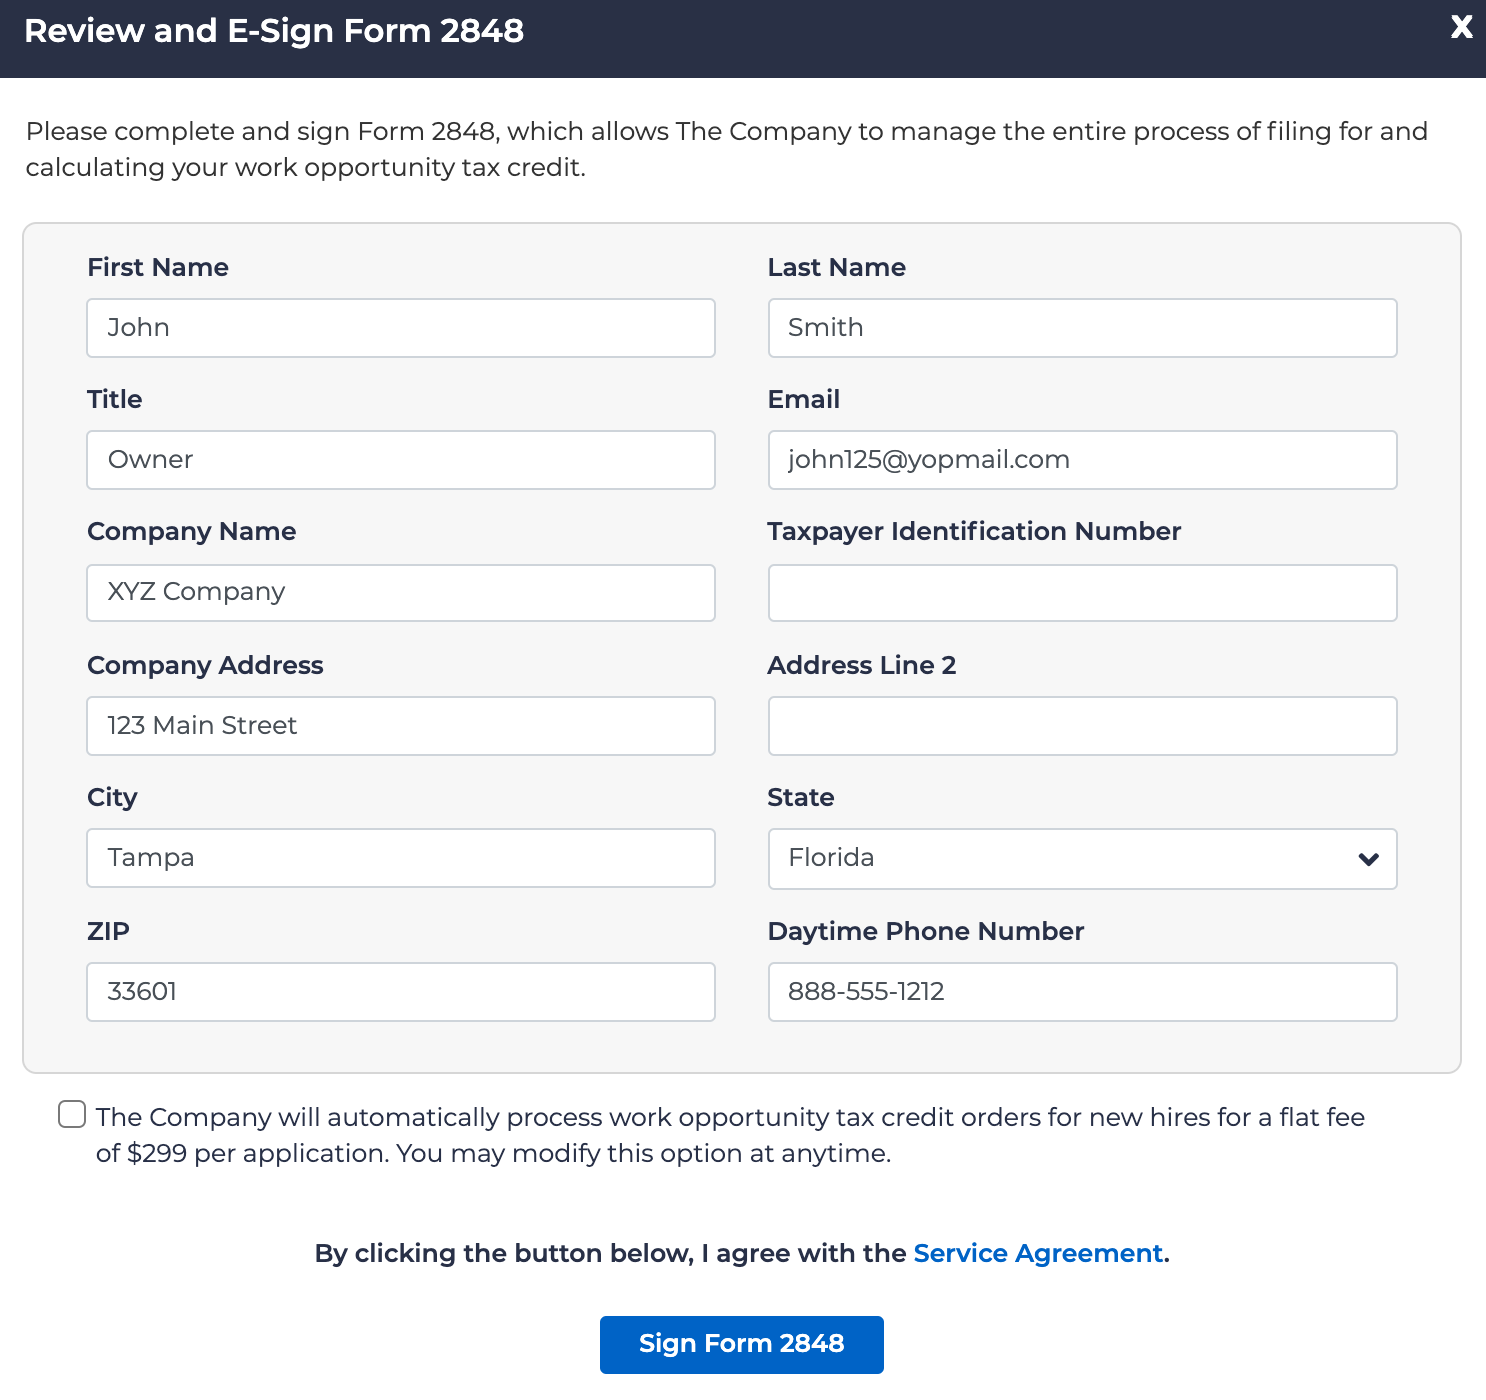Click the First Name field
Image resolution: width=1486 pixels, height=1400 pixels.
point(400,328)
